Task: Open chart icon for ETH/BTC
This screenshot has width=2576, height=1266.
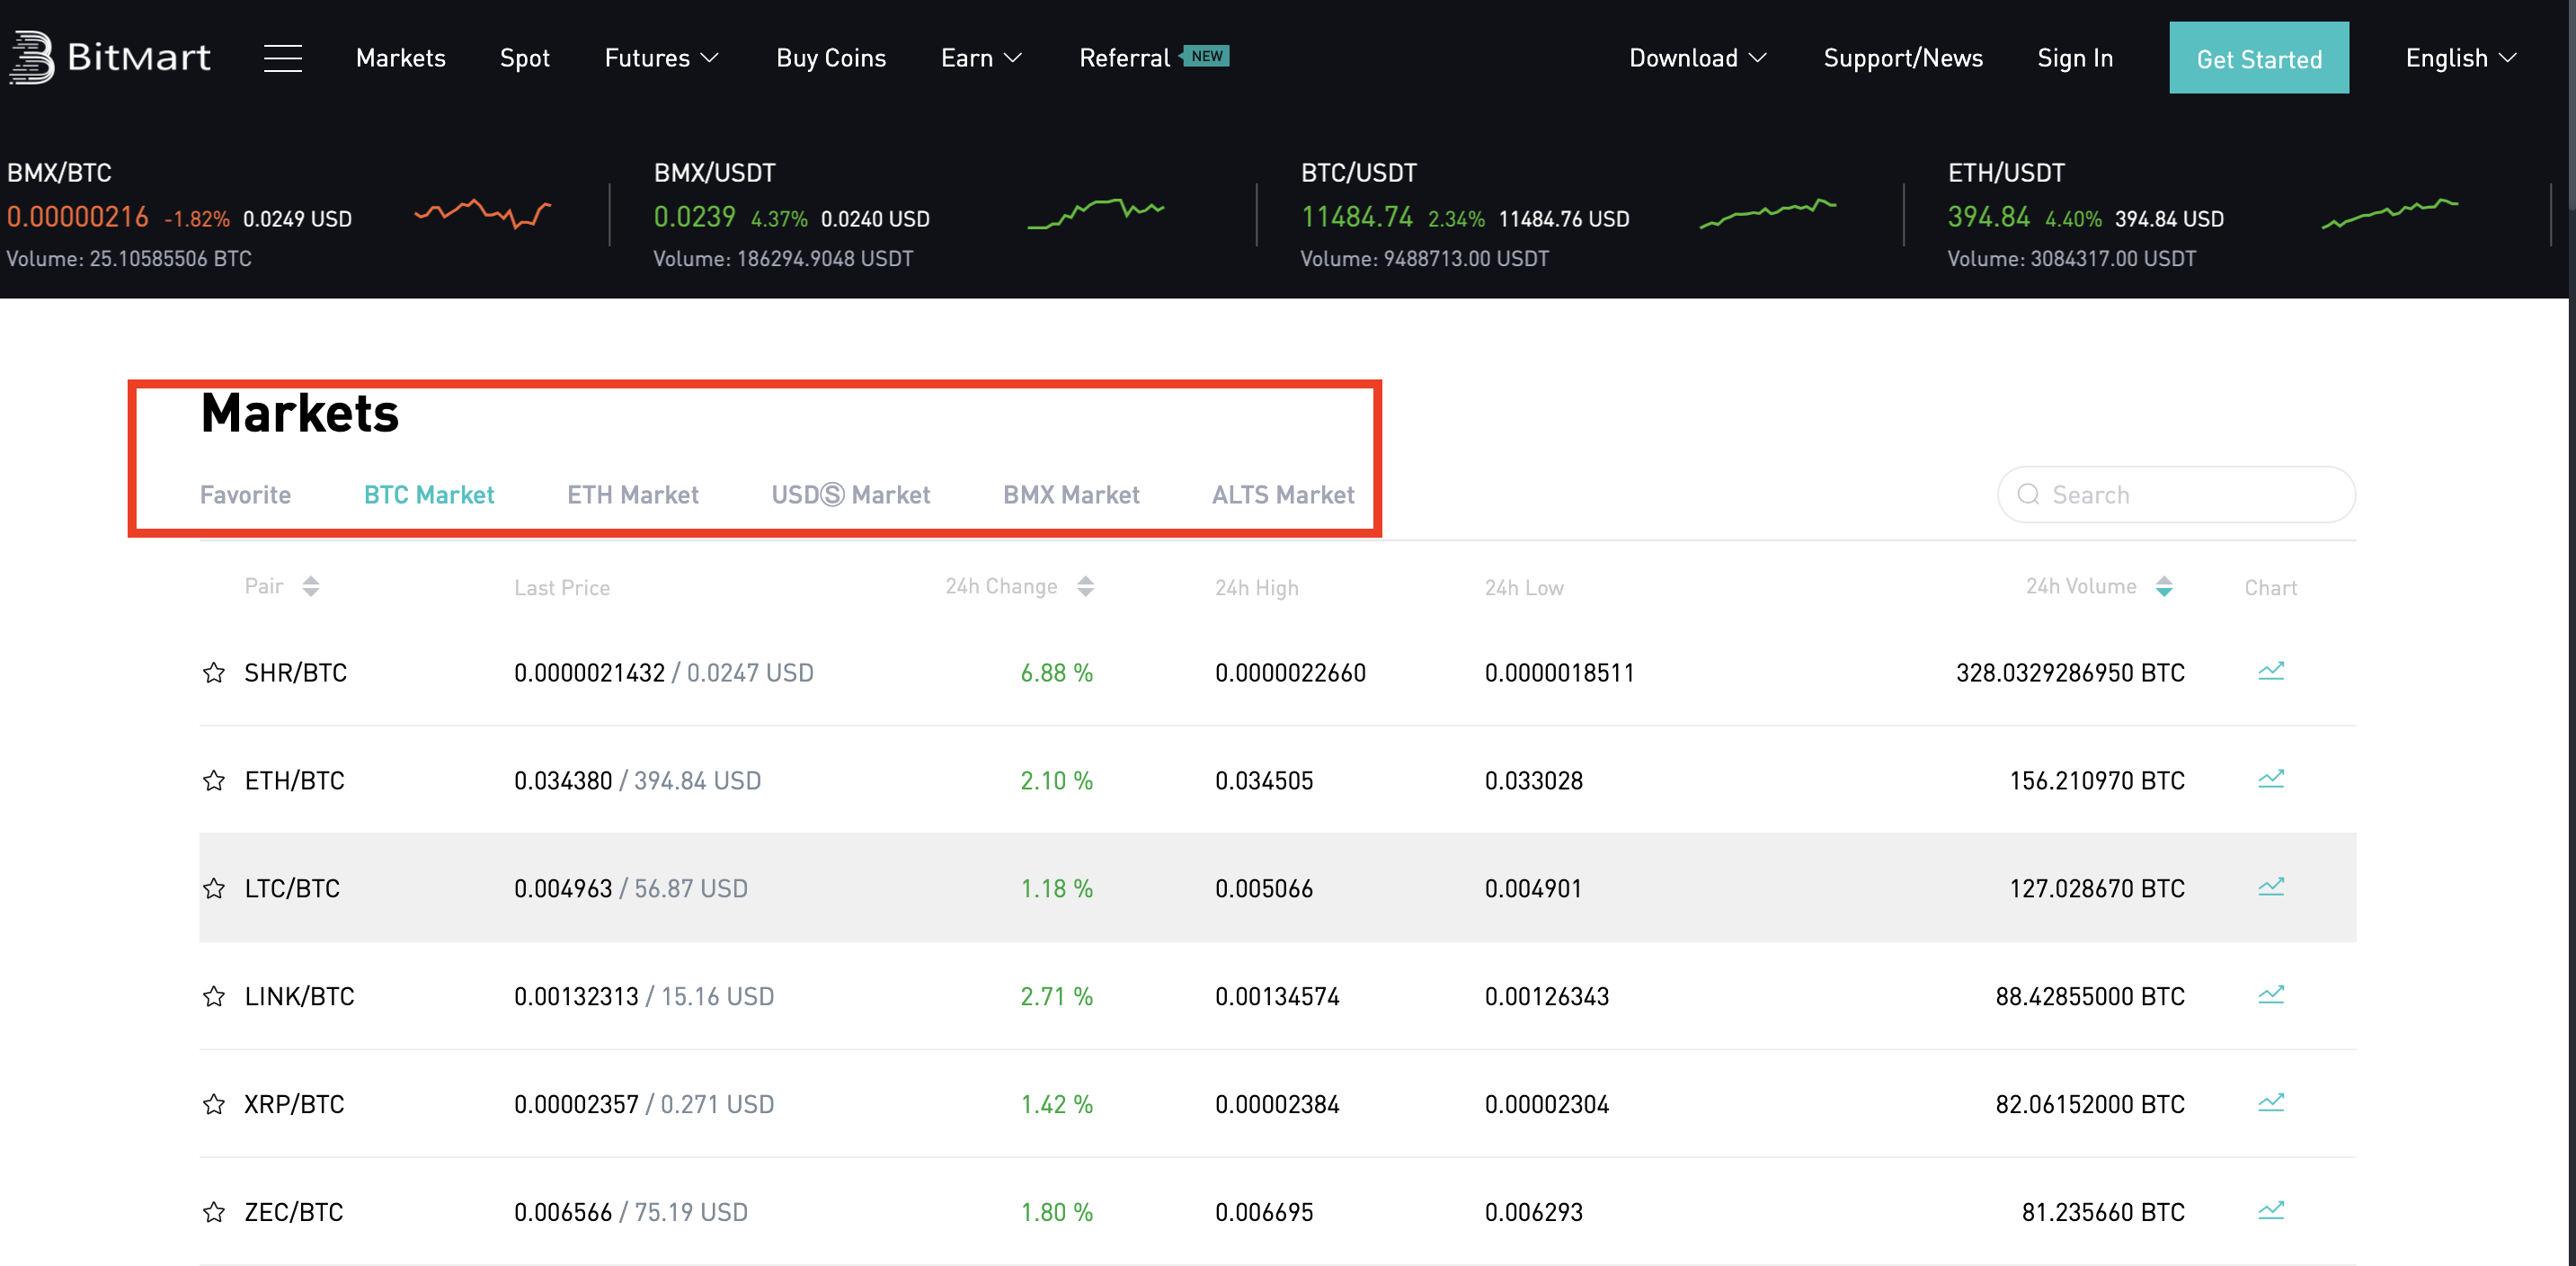Action: point(2271,779)
